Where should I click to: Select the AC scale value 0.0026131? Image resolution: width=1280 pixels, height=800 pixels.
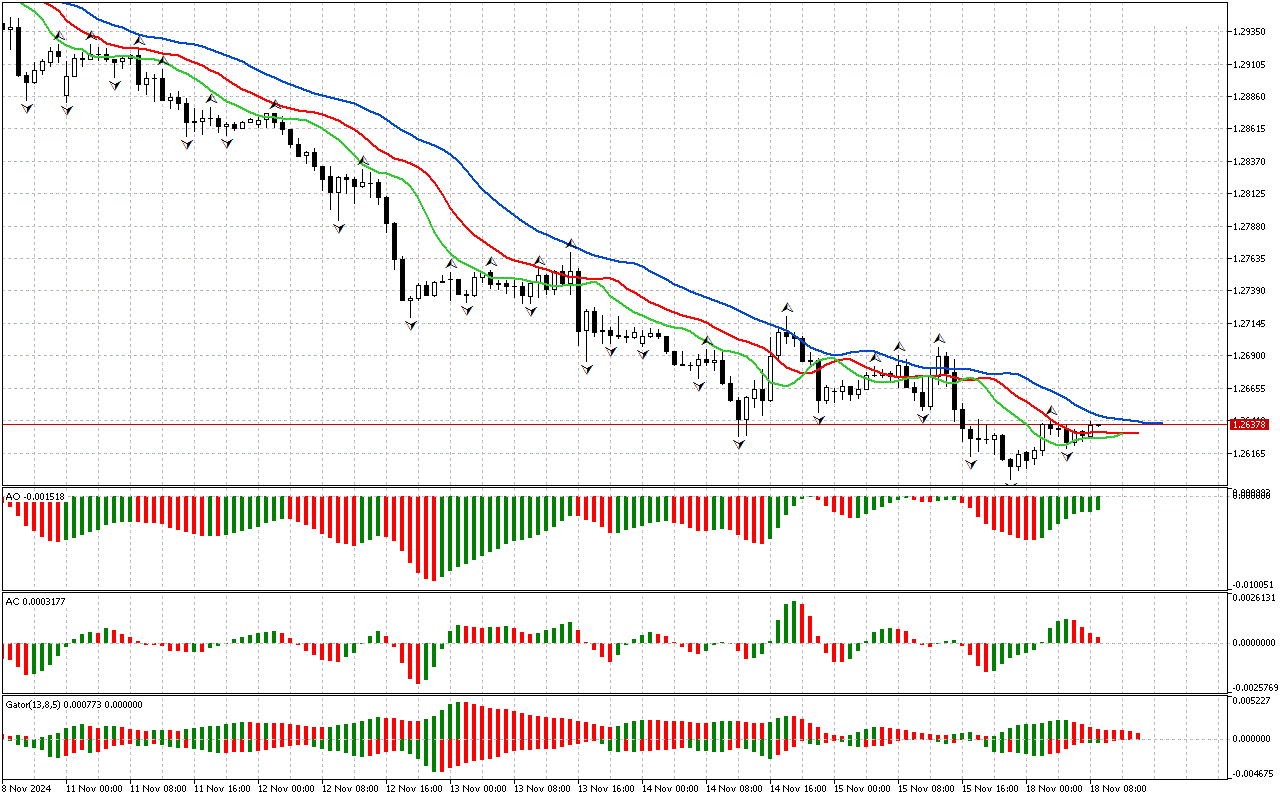pos(1255,599)
